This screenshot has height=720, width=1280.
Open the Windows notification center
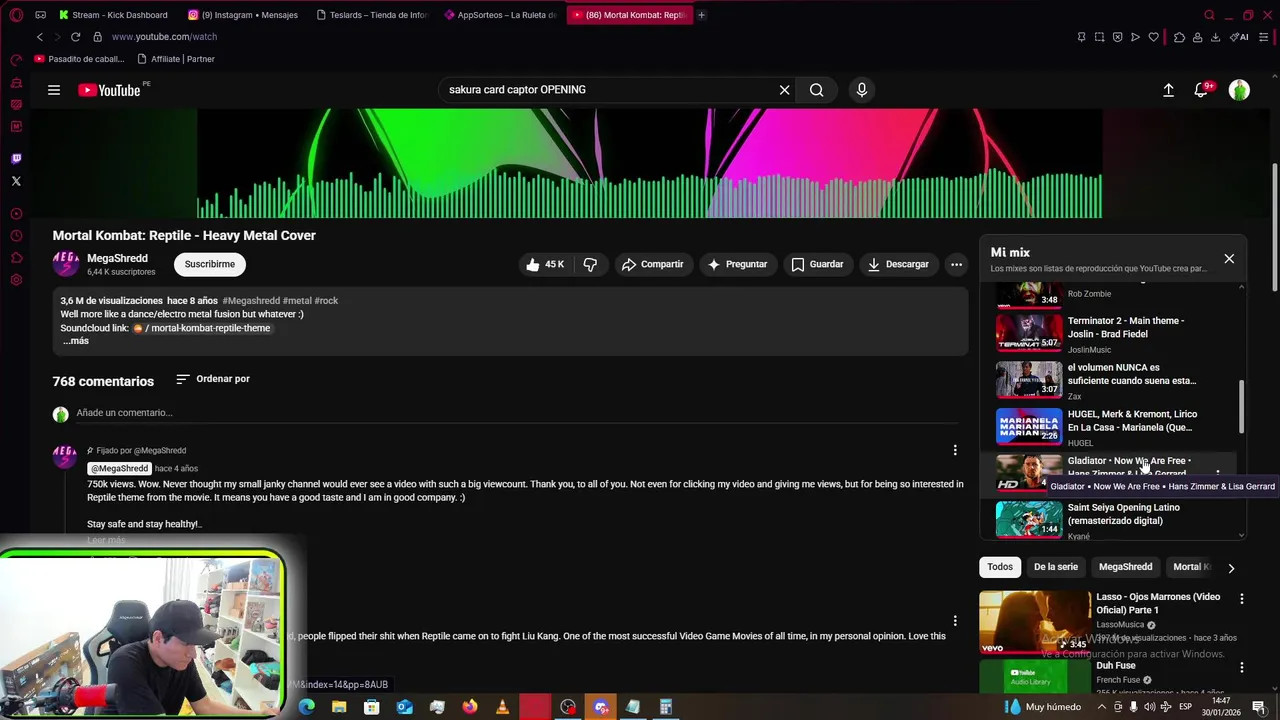(x=1259, y=707)
